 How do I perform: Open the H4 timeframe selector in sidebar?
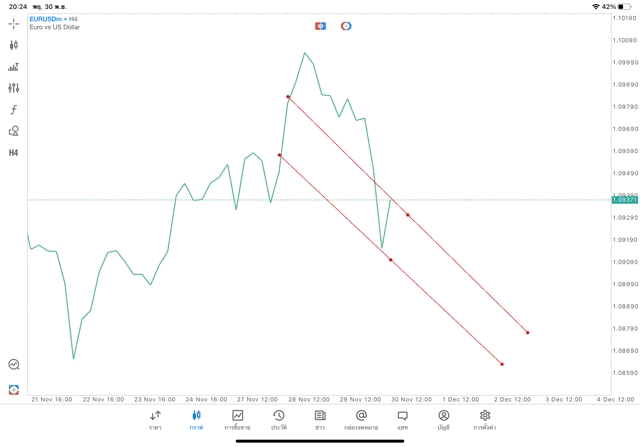pos(13,153)
